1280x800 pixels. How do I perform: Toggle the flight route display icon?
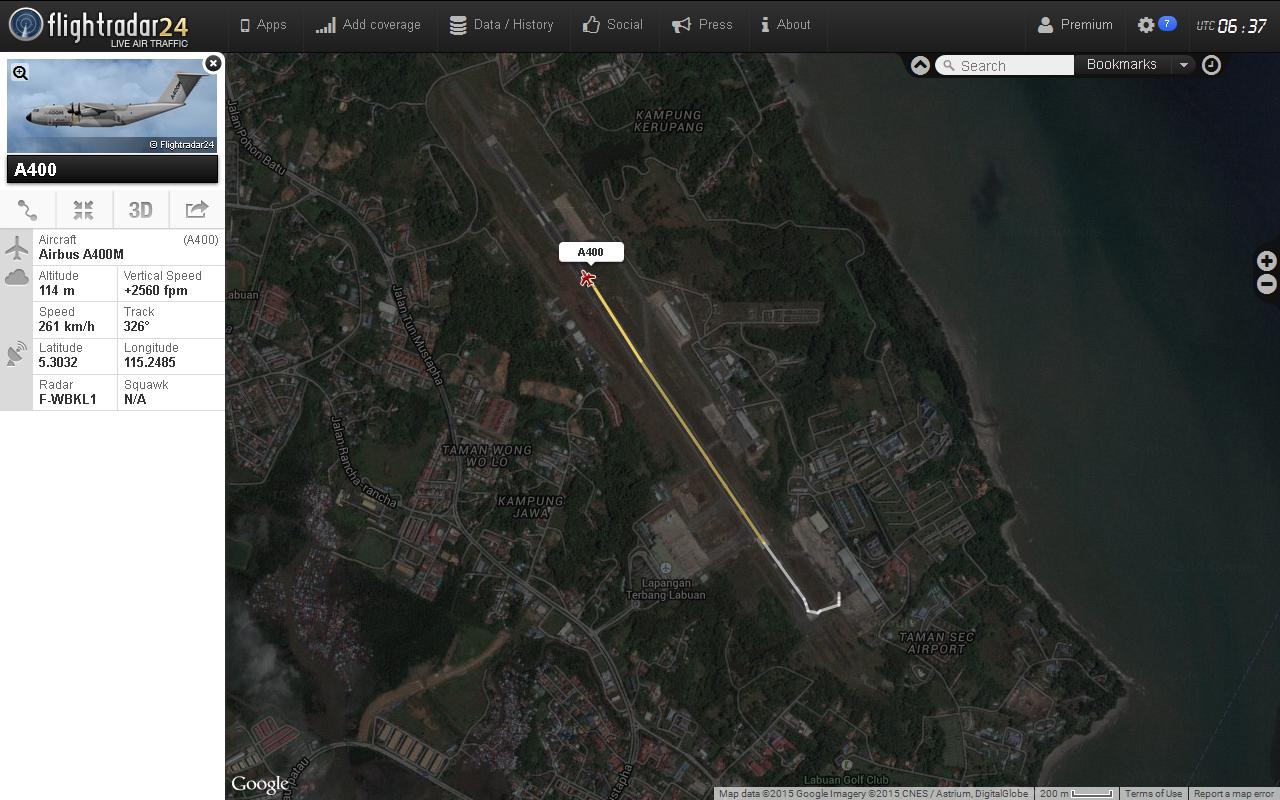click(x=27, y=210)
